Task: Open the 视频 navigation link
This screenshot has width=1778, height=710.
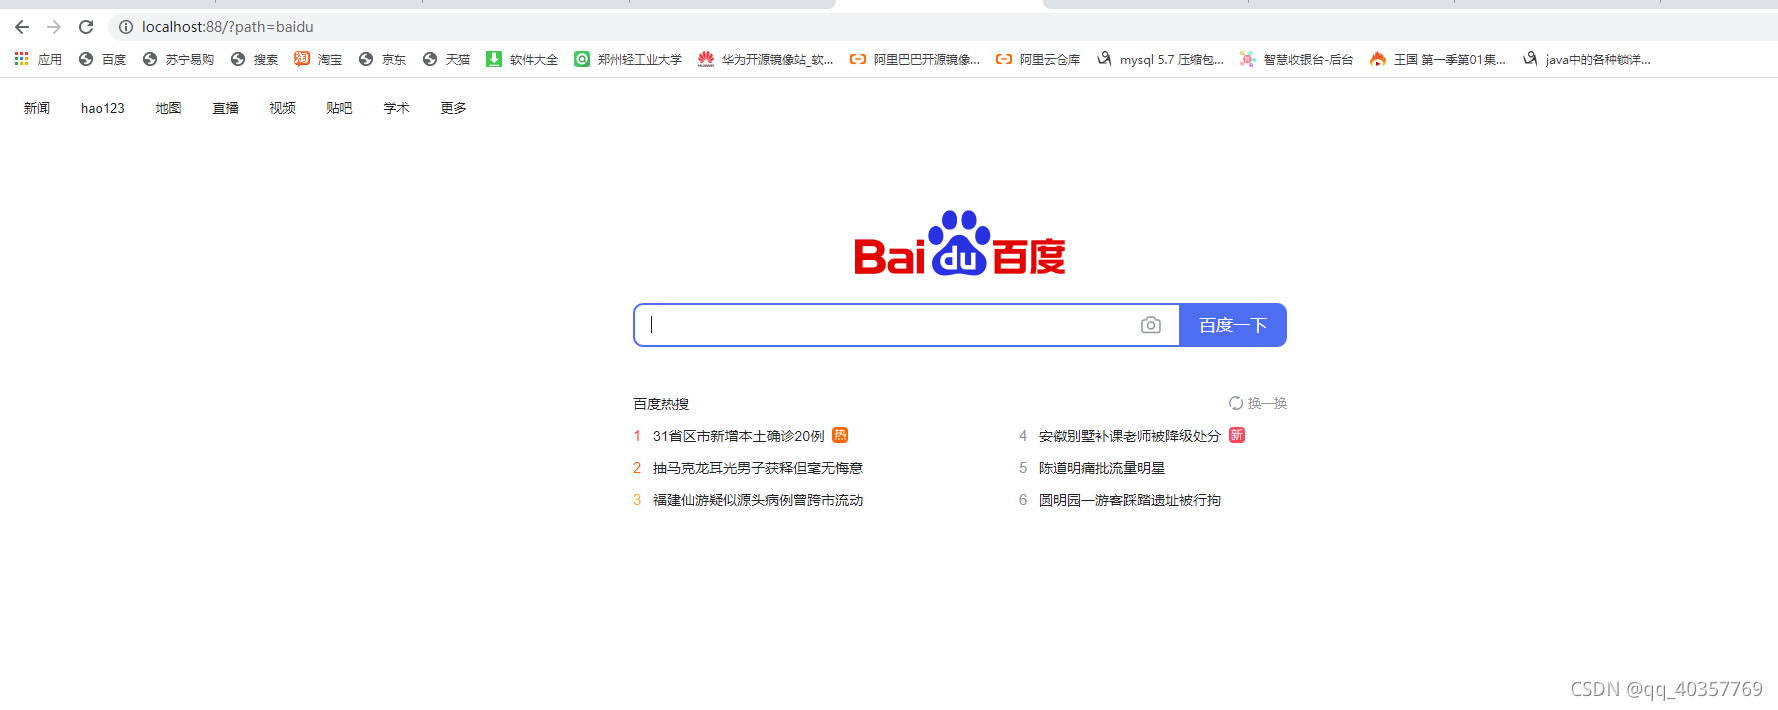Action: 282,108
